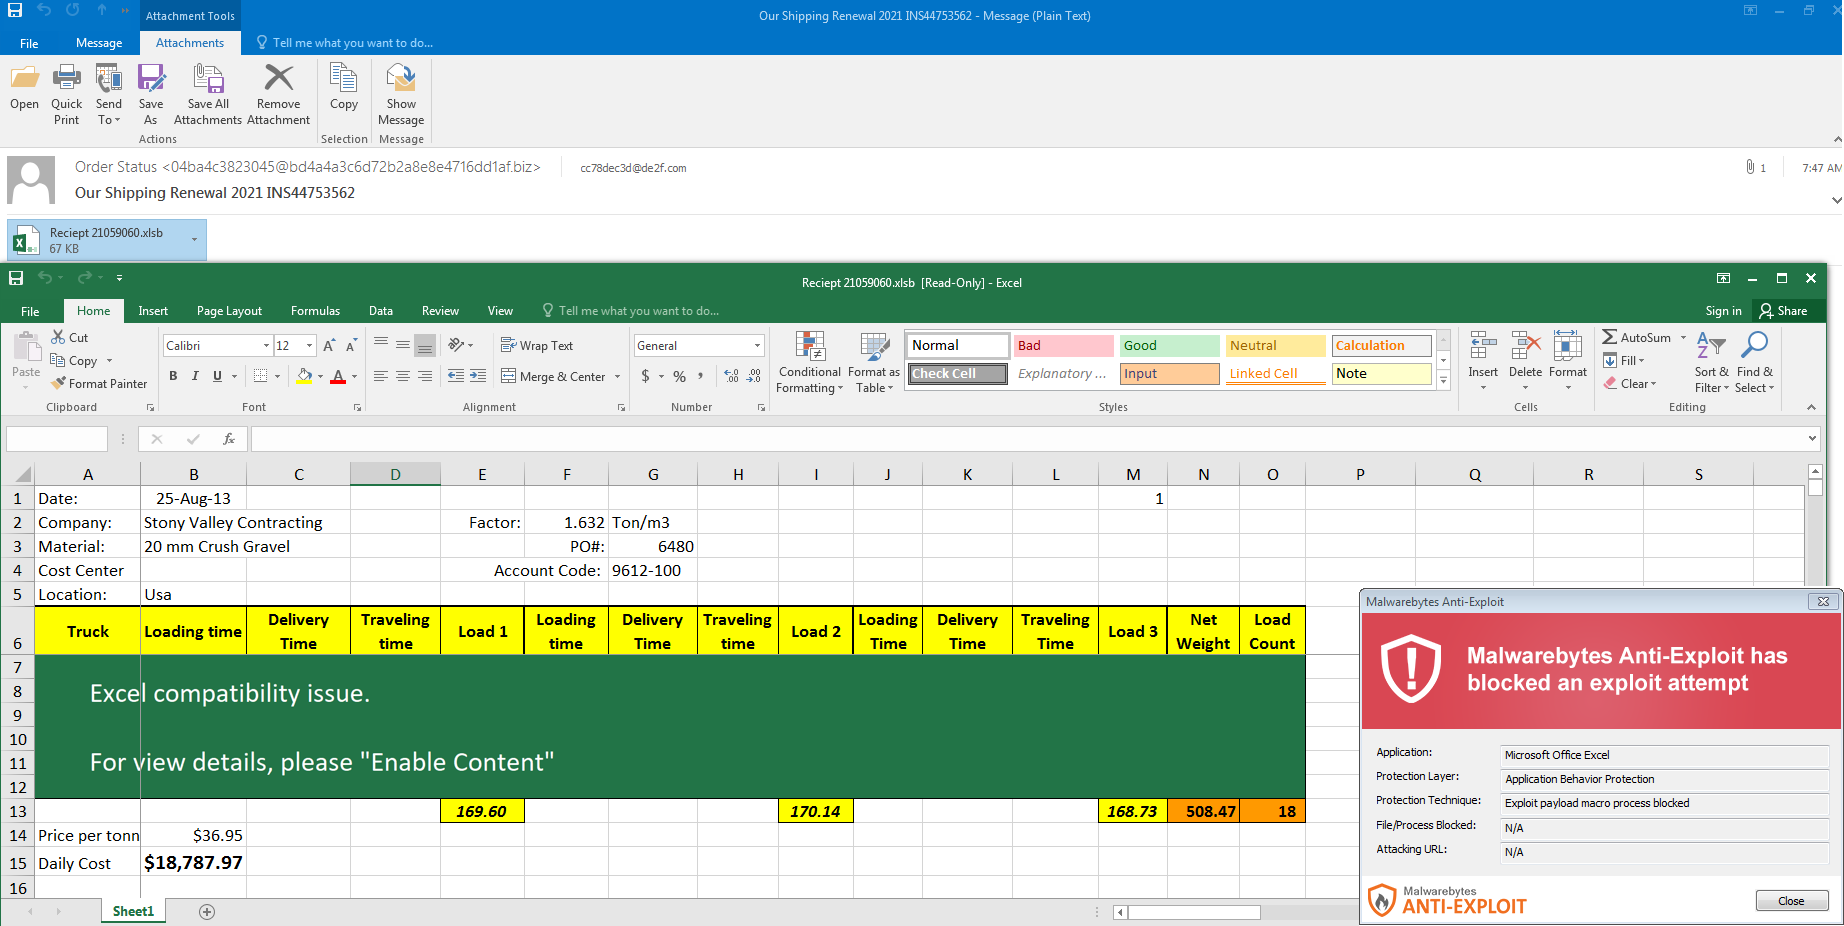The height and width of the screenshot is (926, 1844).
Task: Apply the Good cell style
Action: [1169, 345]
